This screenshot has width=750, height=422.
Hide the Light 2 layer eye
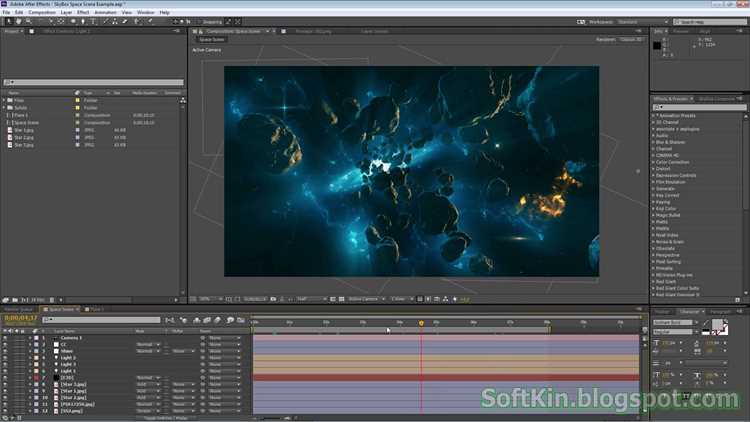click(x=5, y=358)
